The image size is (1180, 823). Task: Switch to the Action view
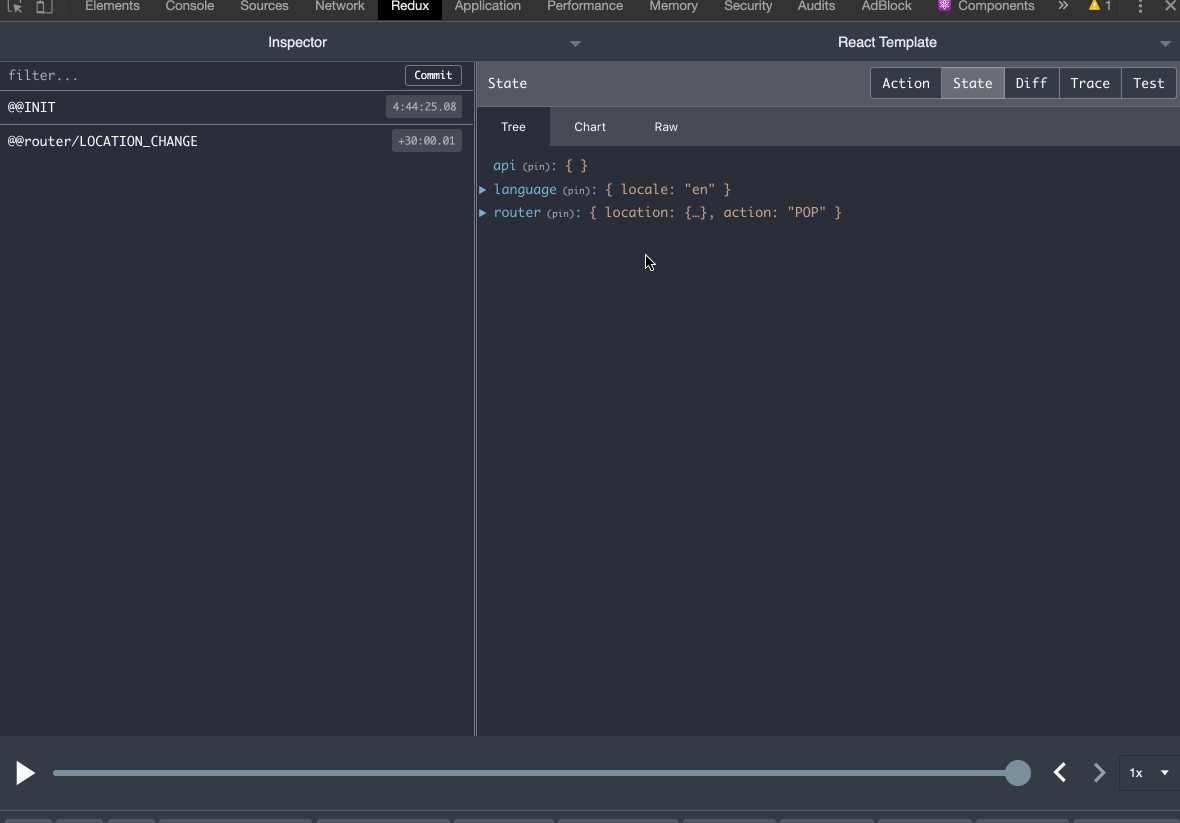905,84
